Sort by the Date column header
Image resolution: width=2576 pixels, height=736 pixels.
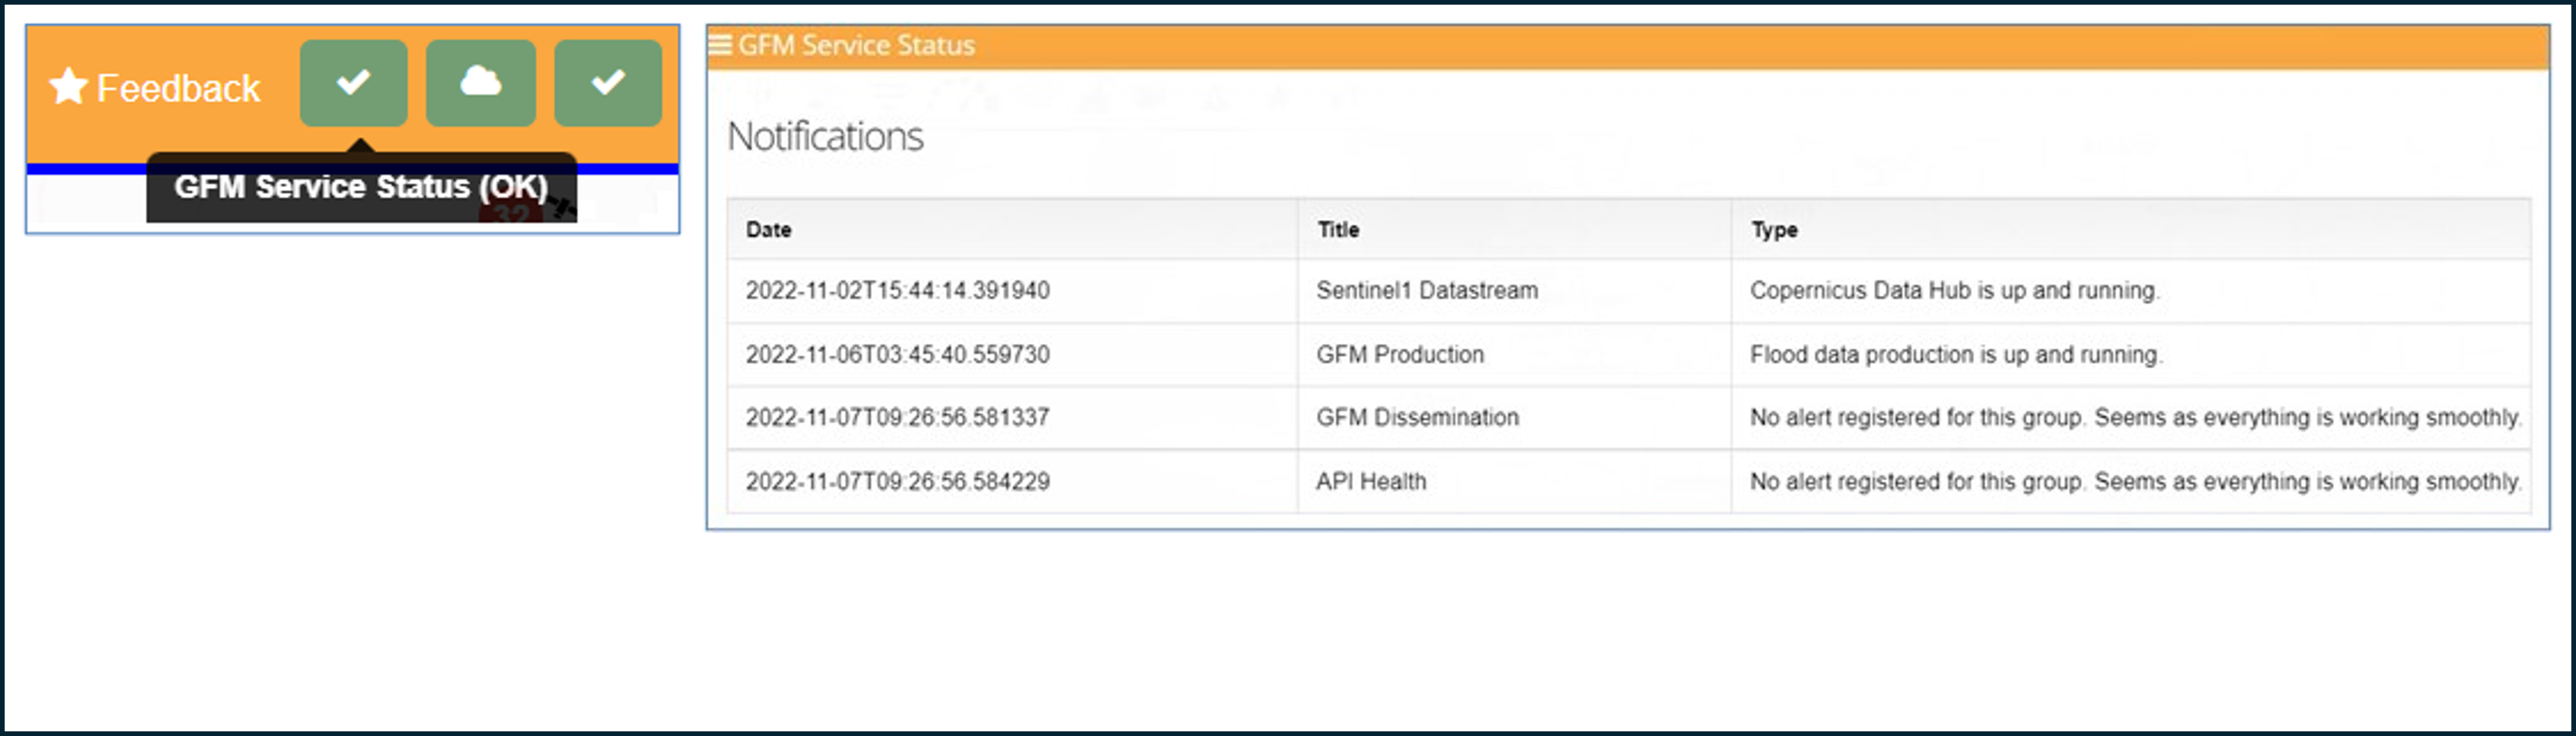768,230
